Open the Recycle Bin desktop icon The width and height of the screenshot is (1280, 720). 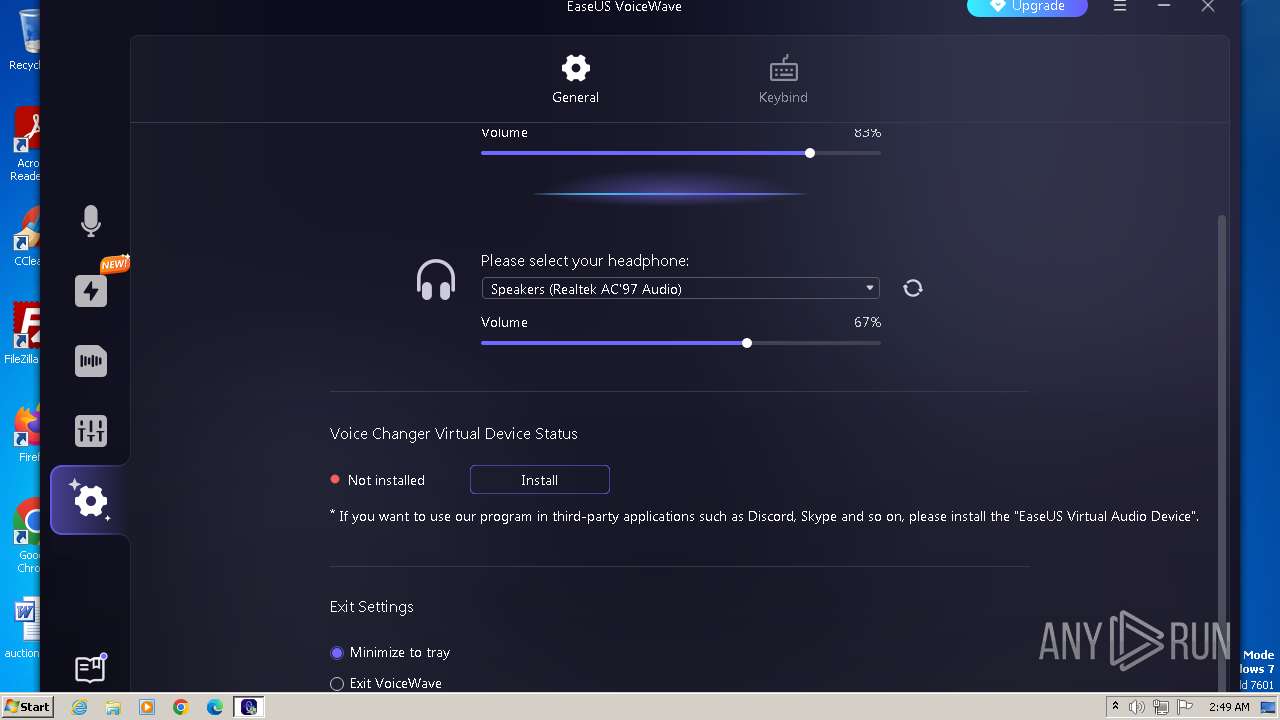coord(26,40)
